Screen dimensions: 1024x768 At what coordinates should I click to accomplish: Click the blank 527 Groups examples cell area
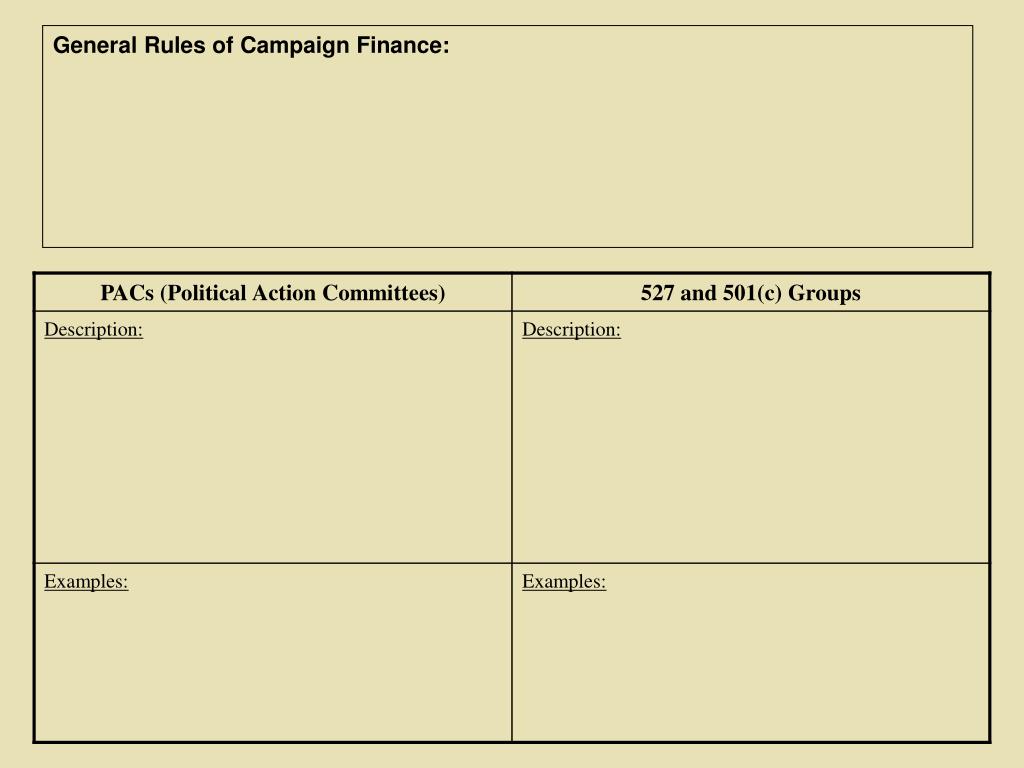pyautogui.click(x=751, y=663)
